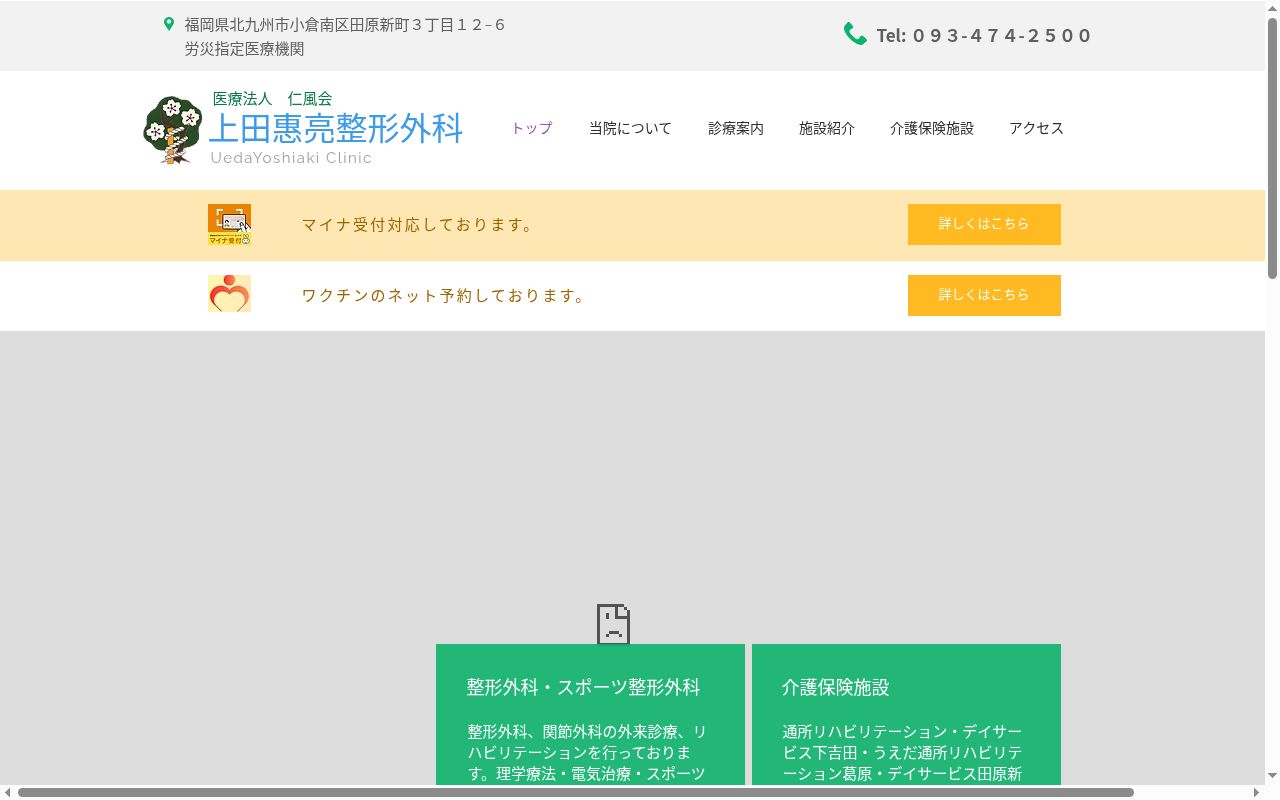The width and height of the screenshot is (1280, 800).
Task: Click the phone number 093-474-2500
Action: pyautogui.click(x=1002, y=36)
